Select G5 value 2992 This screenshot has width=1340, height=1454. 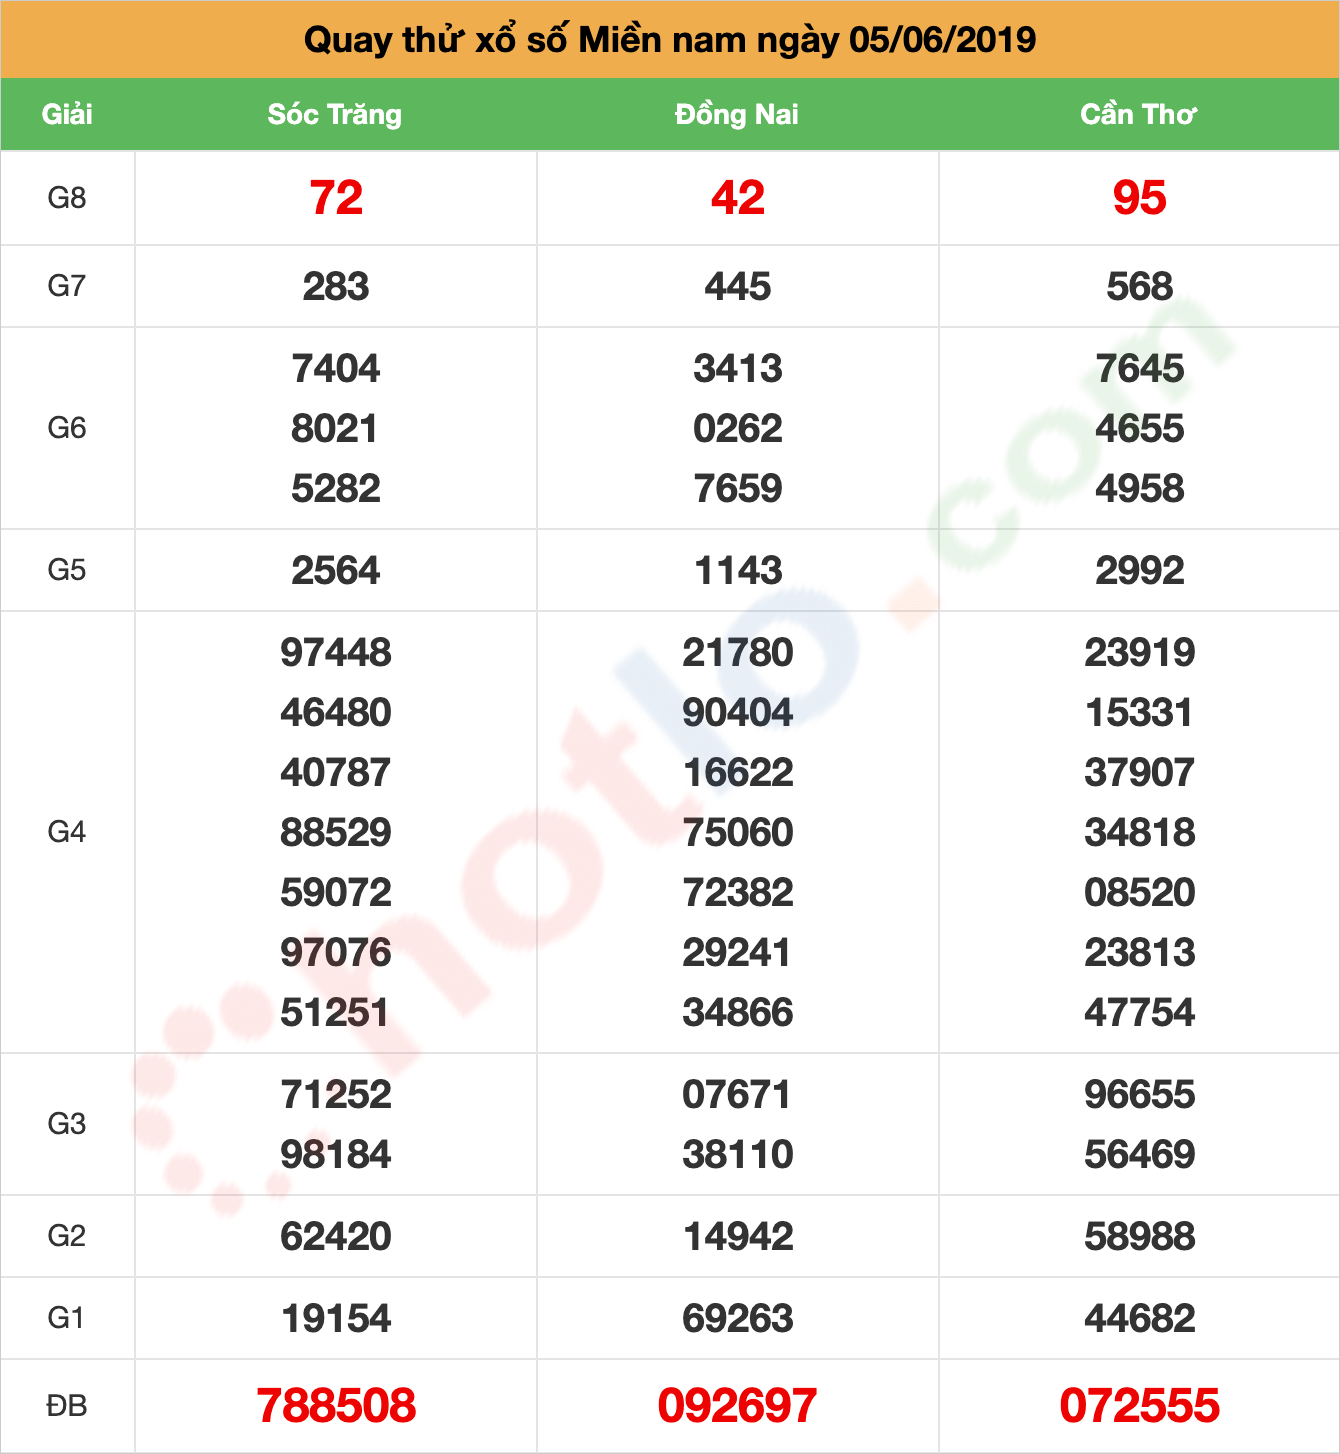[1140, 571]
